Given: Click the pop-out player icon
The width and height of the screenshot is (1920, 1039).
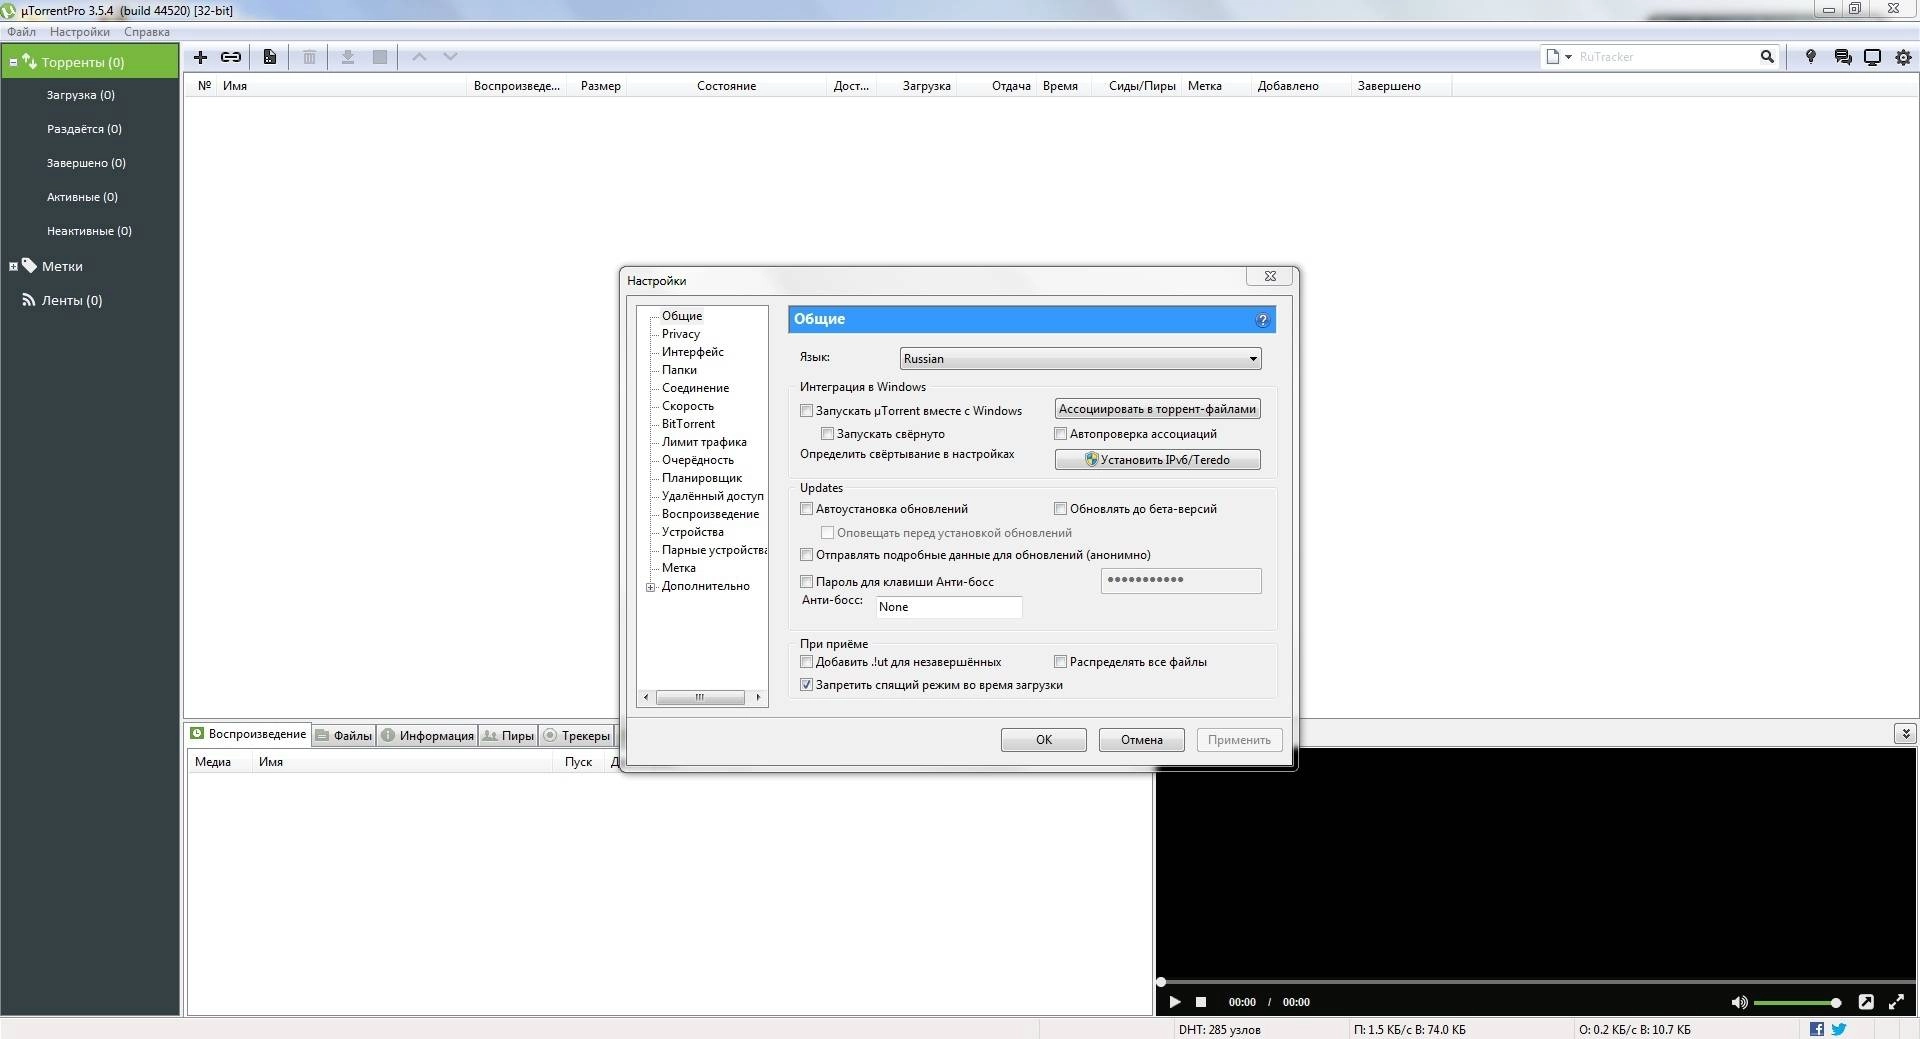Looking at the screenshot, I should pos(1866,1002).
